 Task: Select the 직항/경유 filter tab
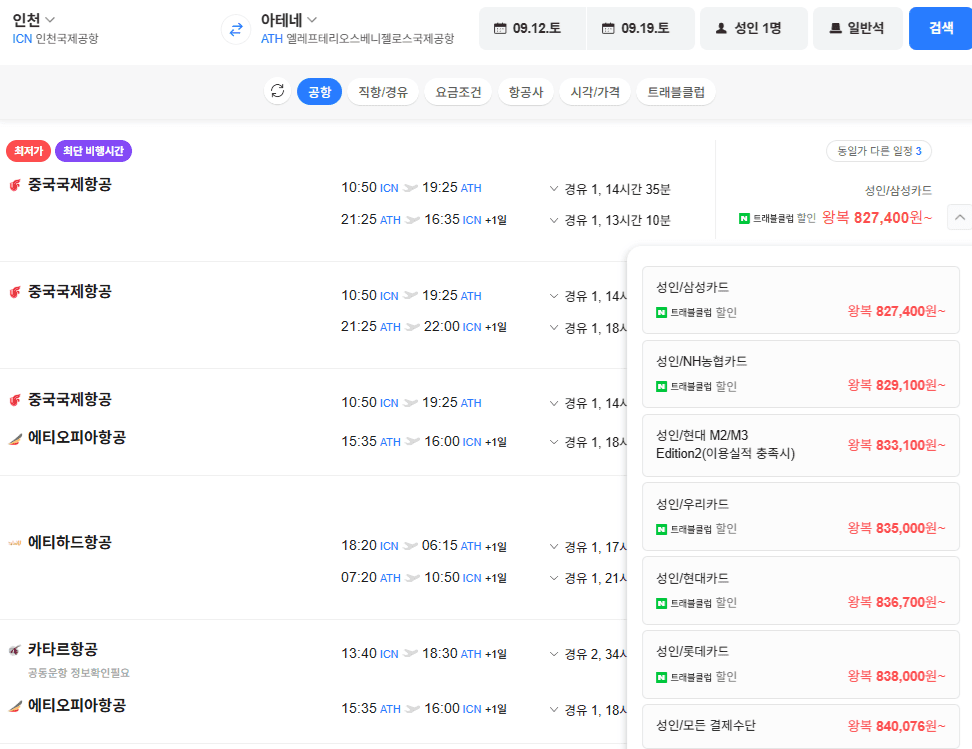pos(383,92)
